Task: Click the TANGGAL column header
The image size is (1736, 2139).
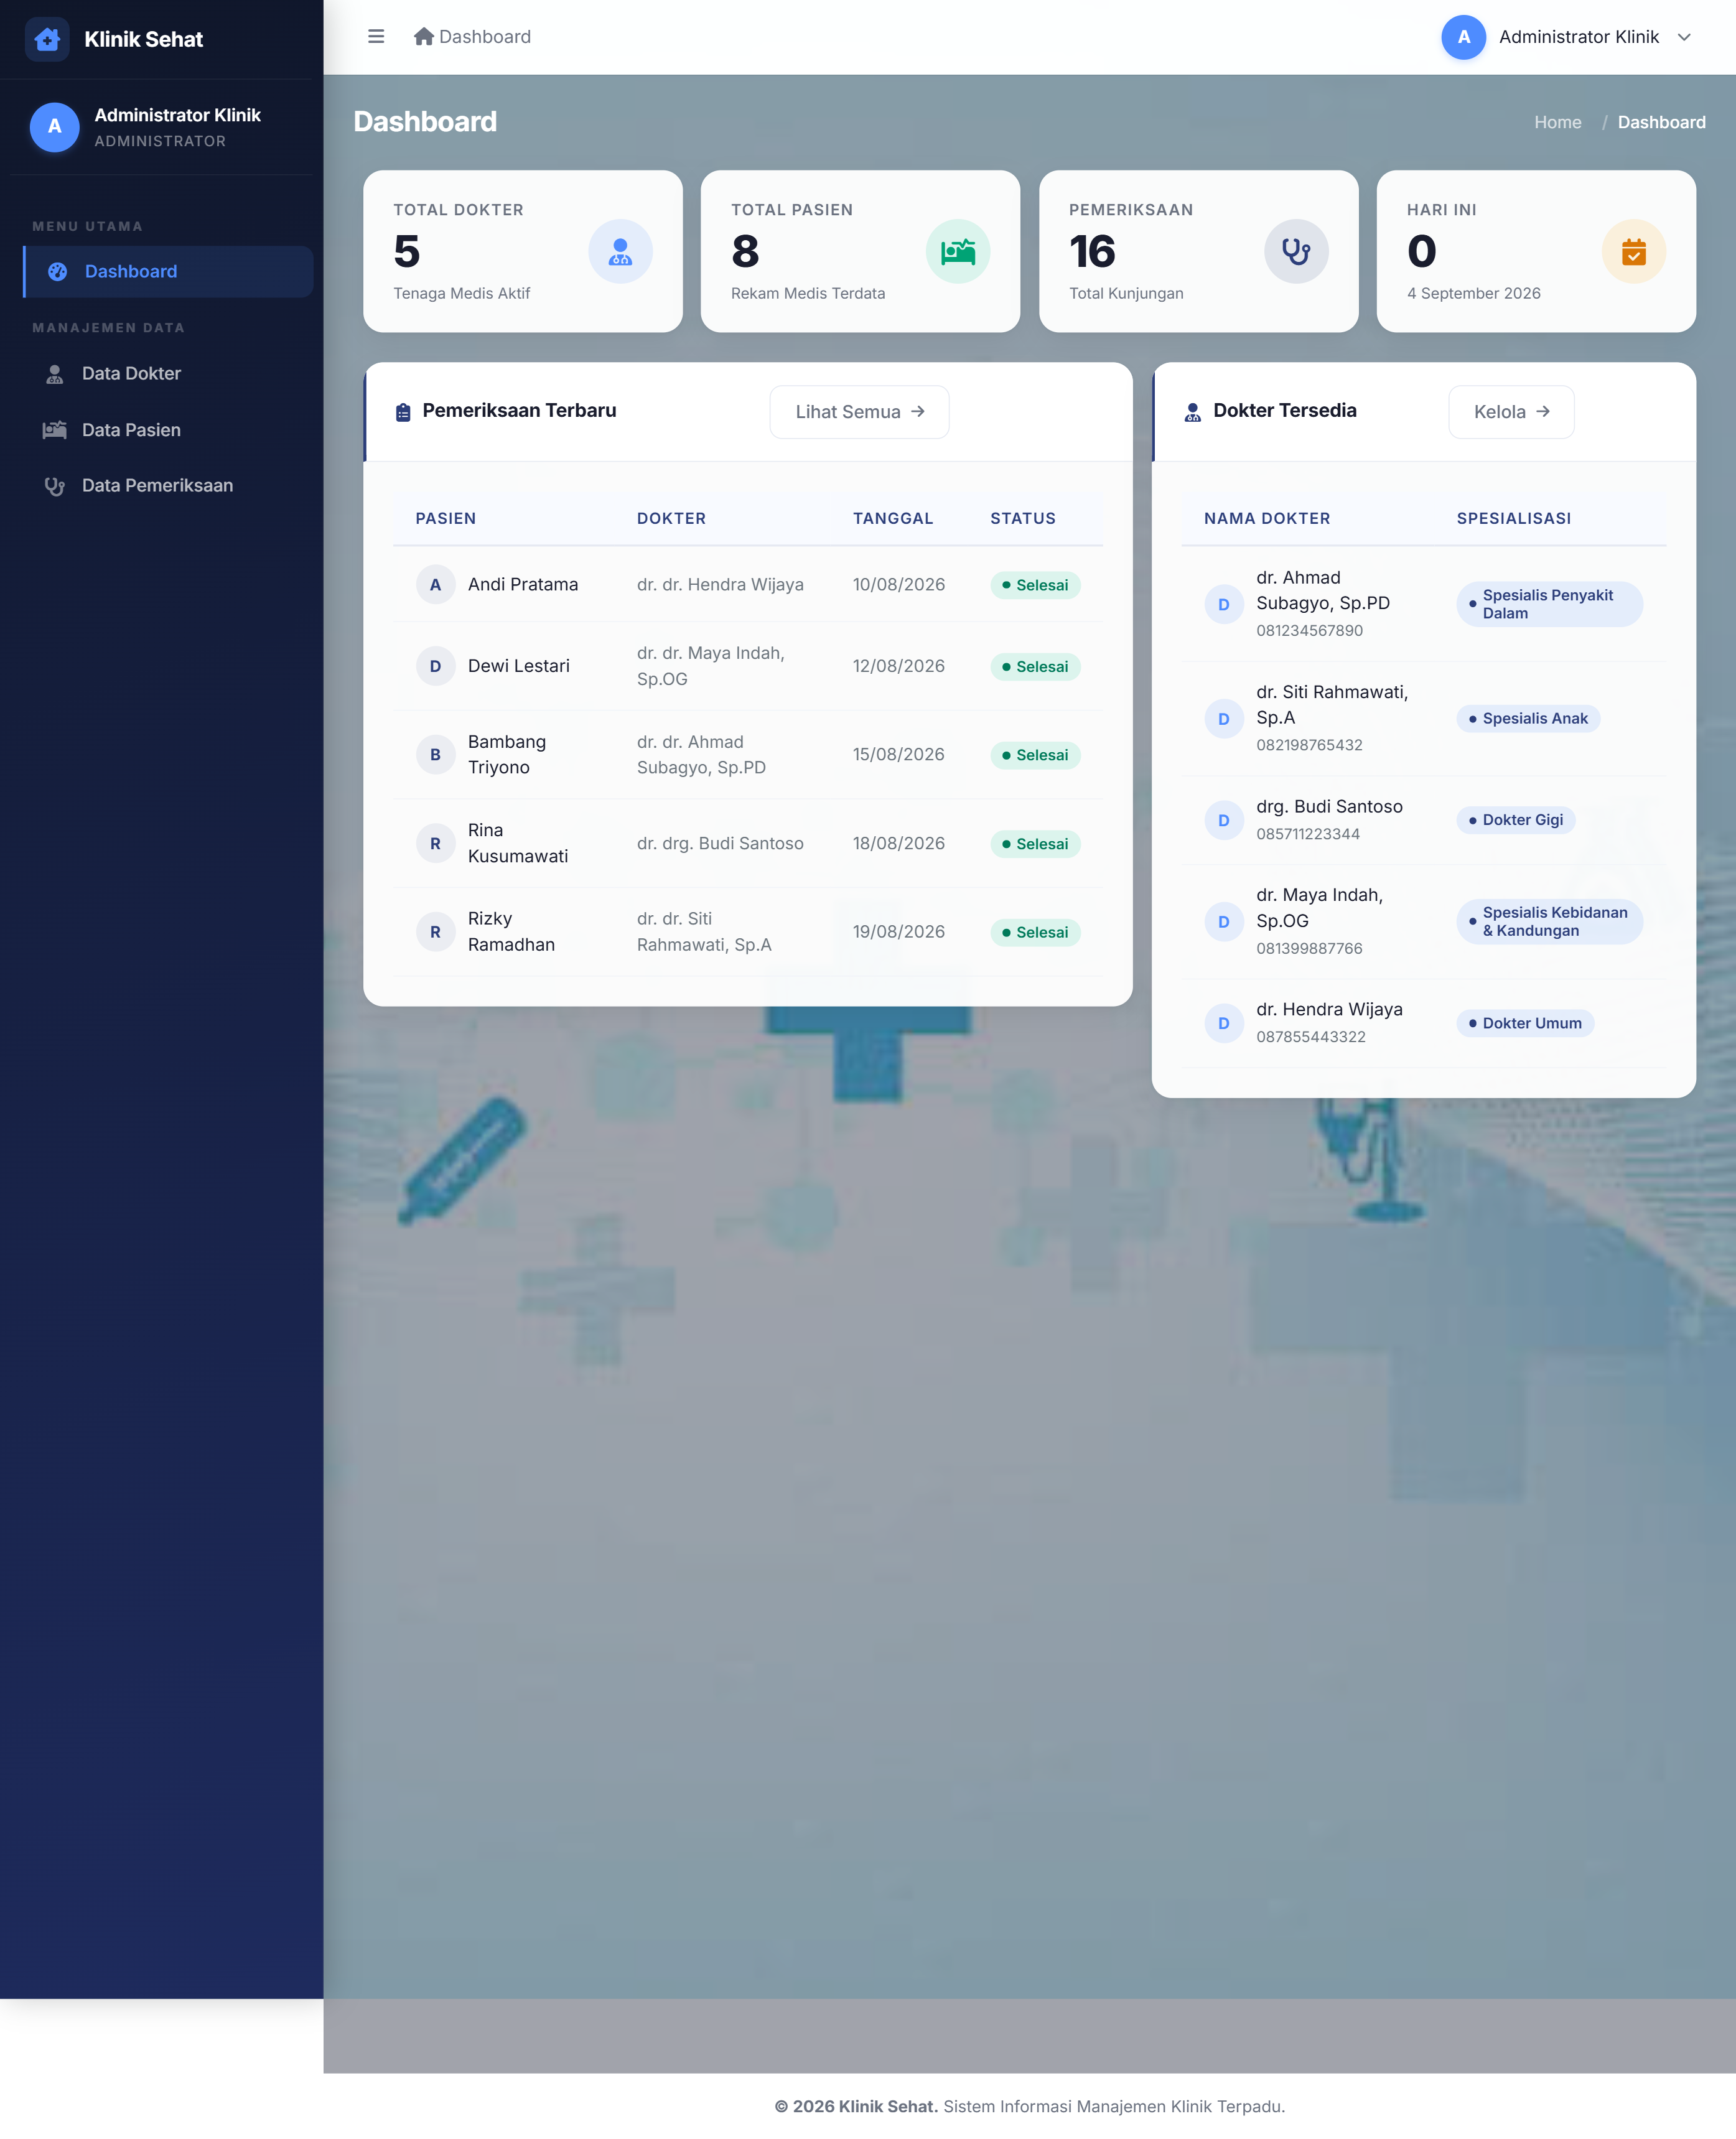Action: [x=892, y=519]
